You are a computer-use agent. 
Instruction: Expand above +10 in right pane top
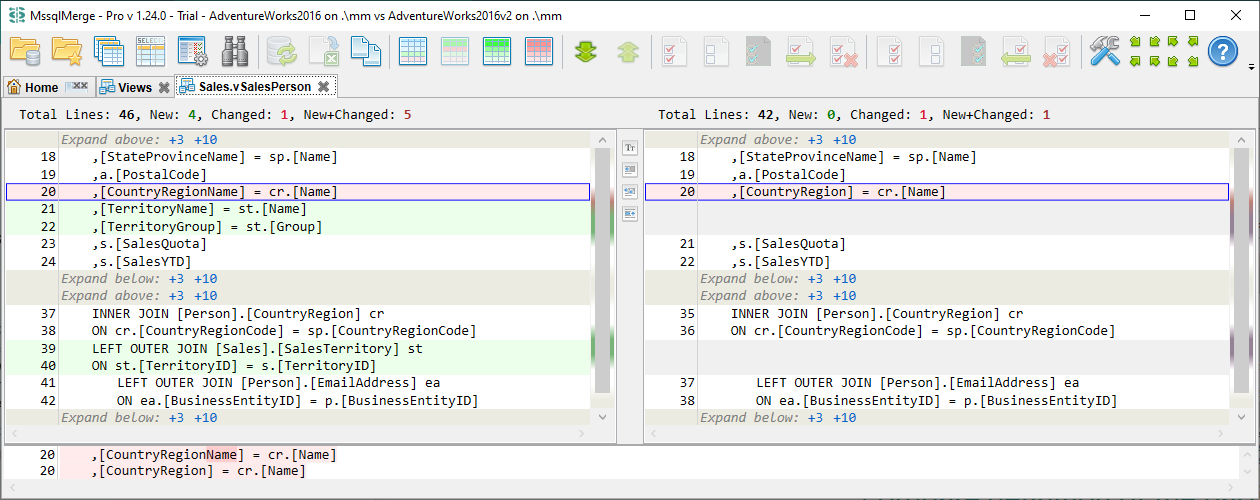click(844, 140)
